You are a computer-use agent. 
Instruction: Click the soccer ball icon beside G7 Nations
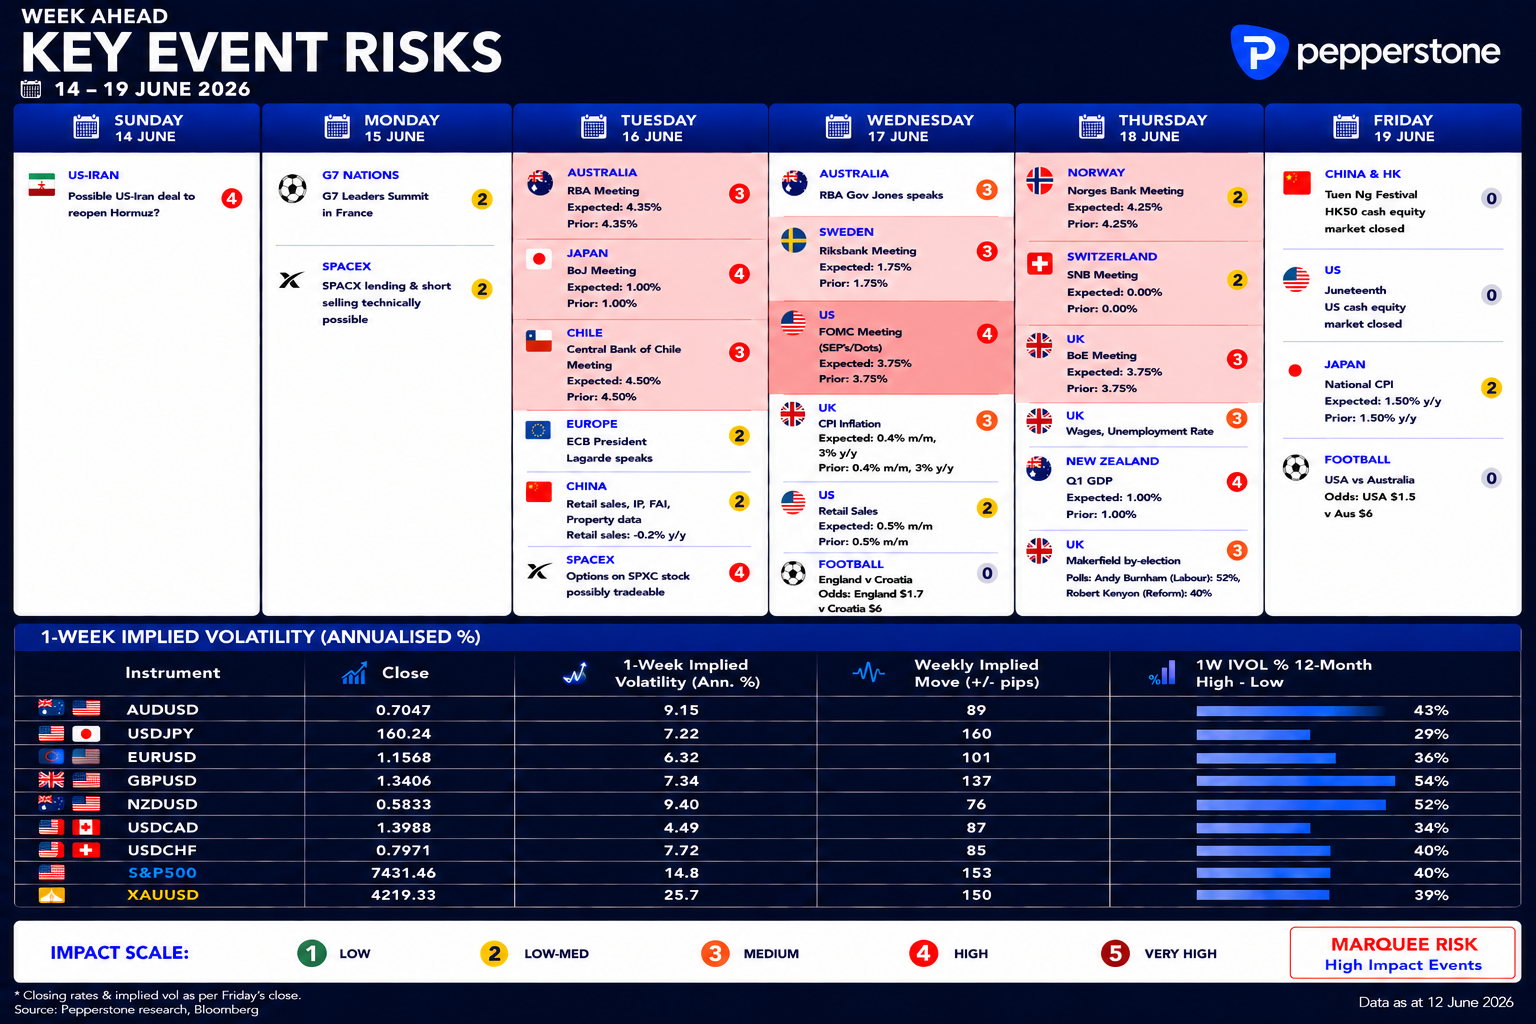tap(293, 188)
